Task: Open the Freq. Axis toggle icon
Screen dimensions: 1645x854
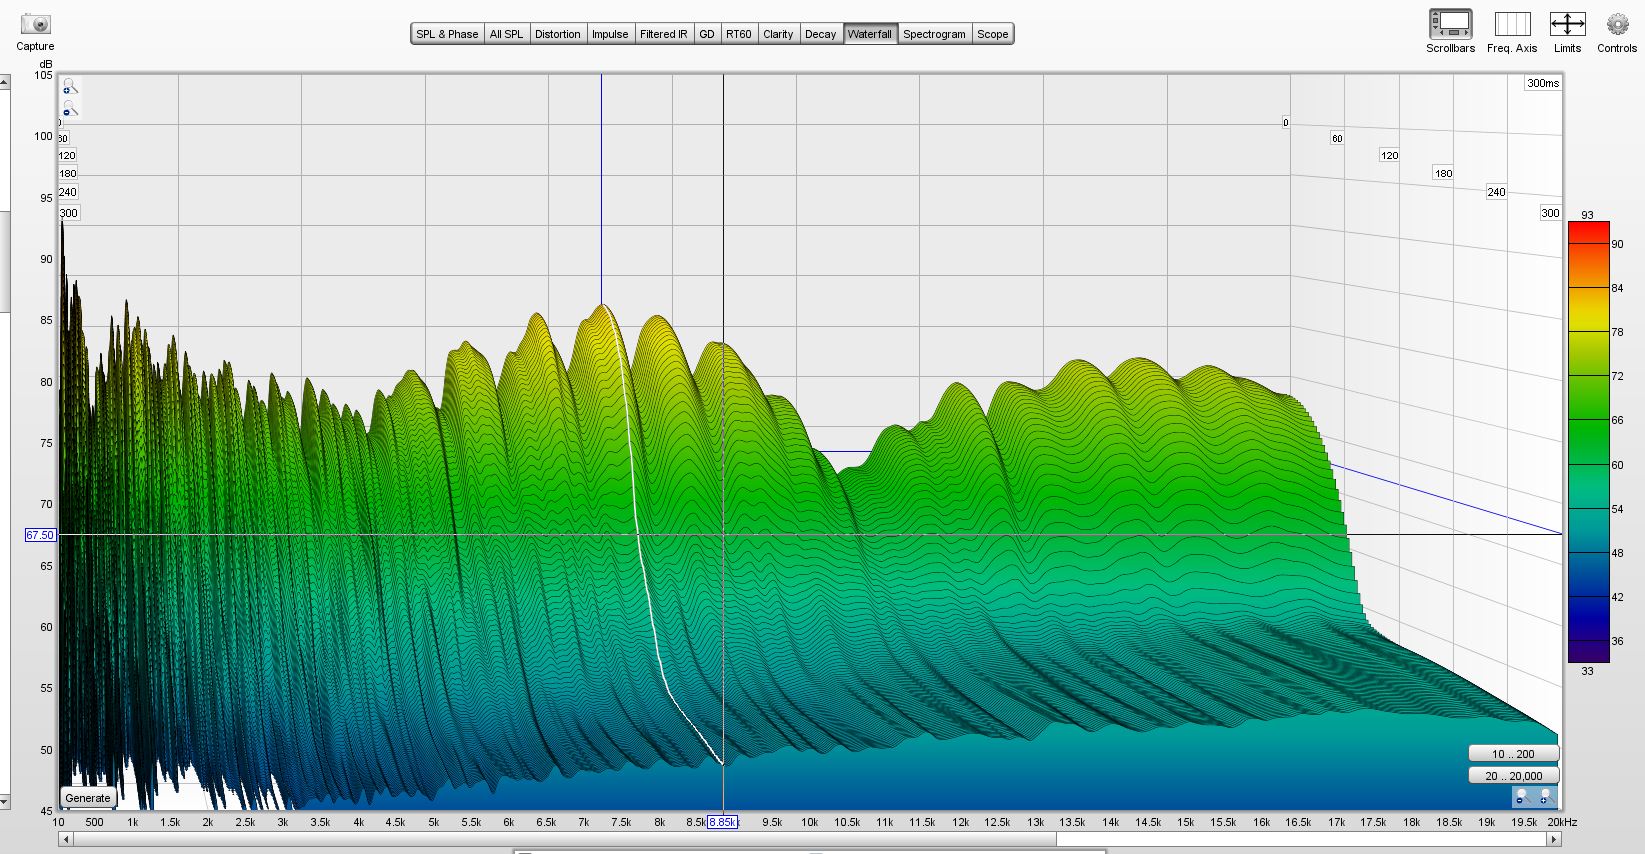Action: click(1512, 24)
